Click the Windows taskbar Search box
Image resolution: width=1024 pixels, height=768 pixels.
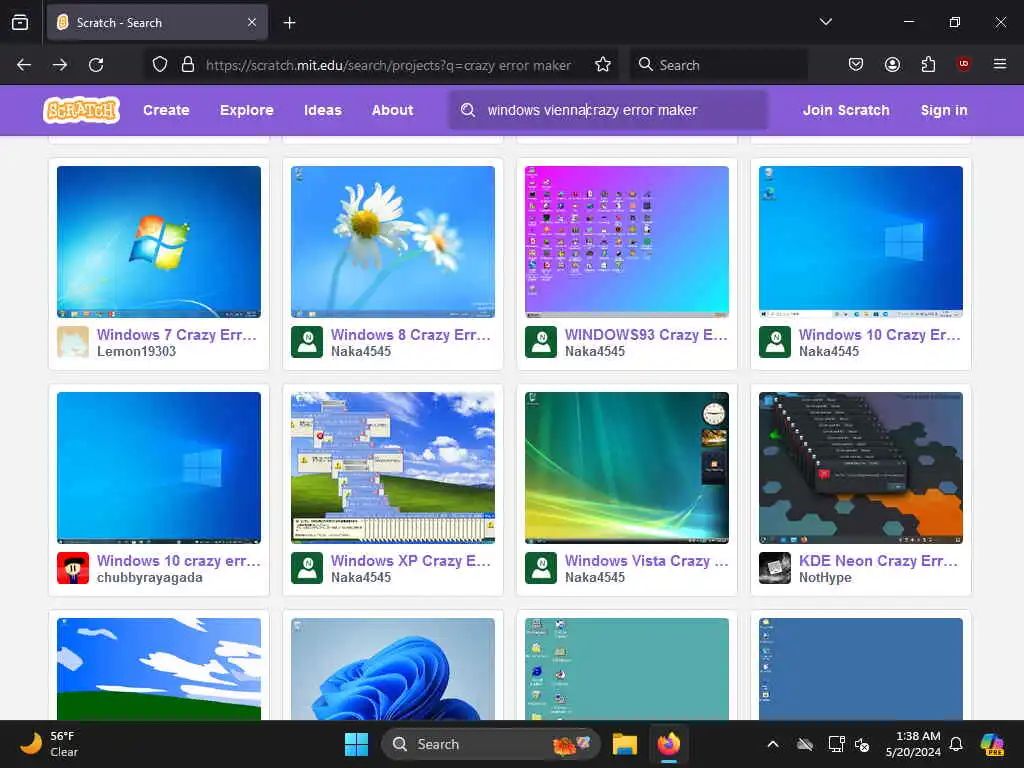click(490, 744)
